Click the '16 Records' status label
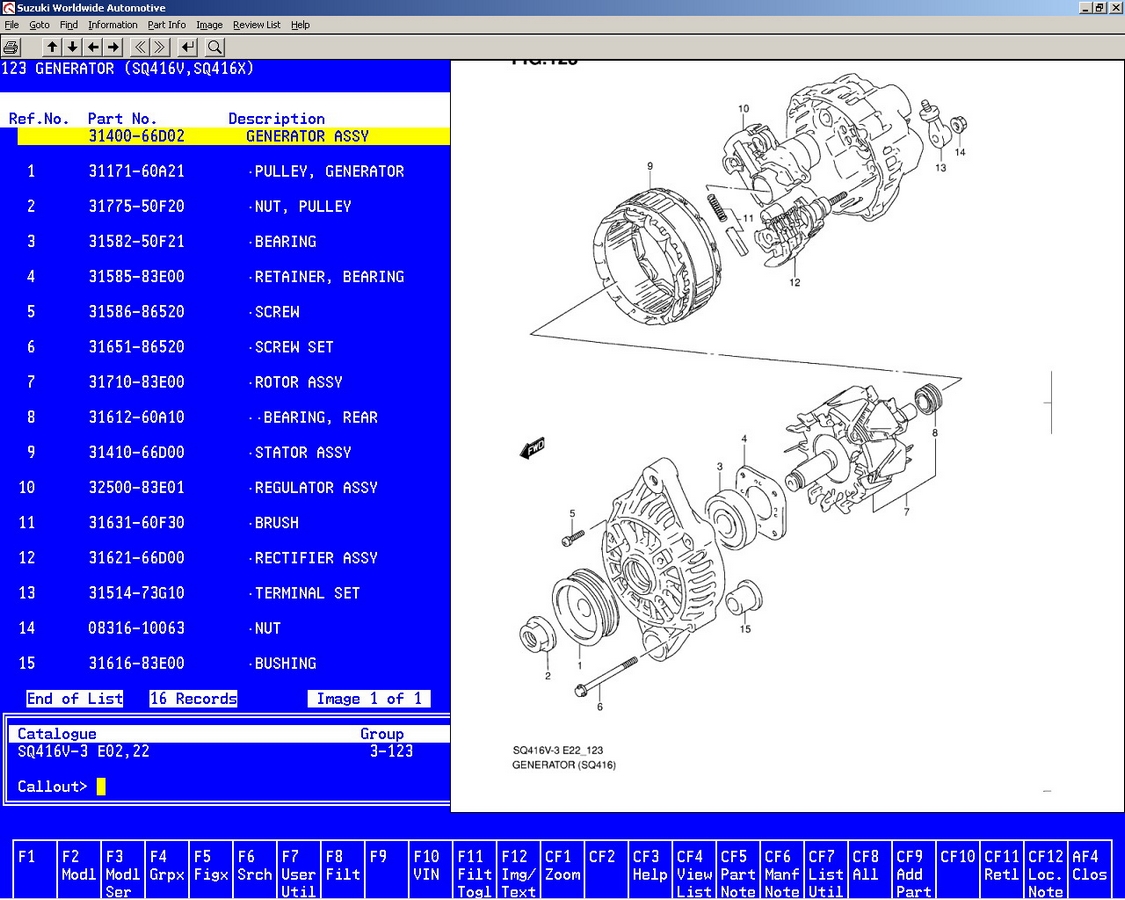1125x900 pixels. pos(193,698)
